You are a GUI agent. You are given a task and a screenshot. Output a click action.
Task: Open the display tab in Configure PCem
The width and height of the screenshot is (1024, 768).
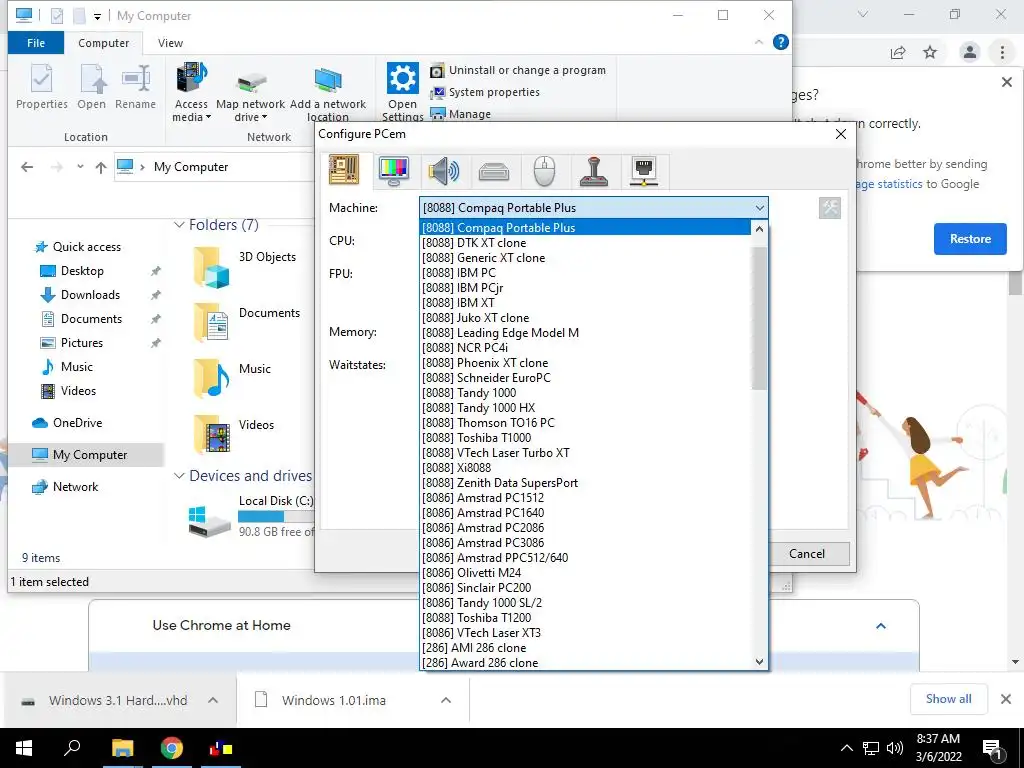[x=394, y=170]
